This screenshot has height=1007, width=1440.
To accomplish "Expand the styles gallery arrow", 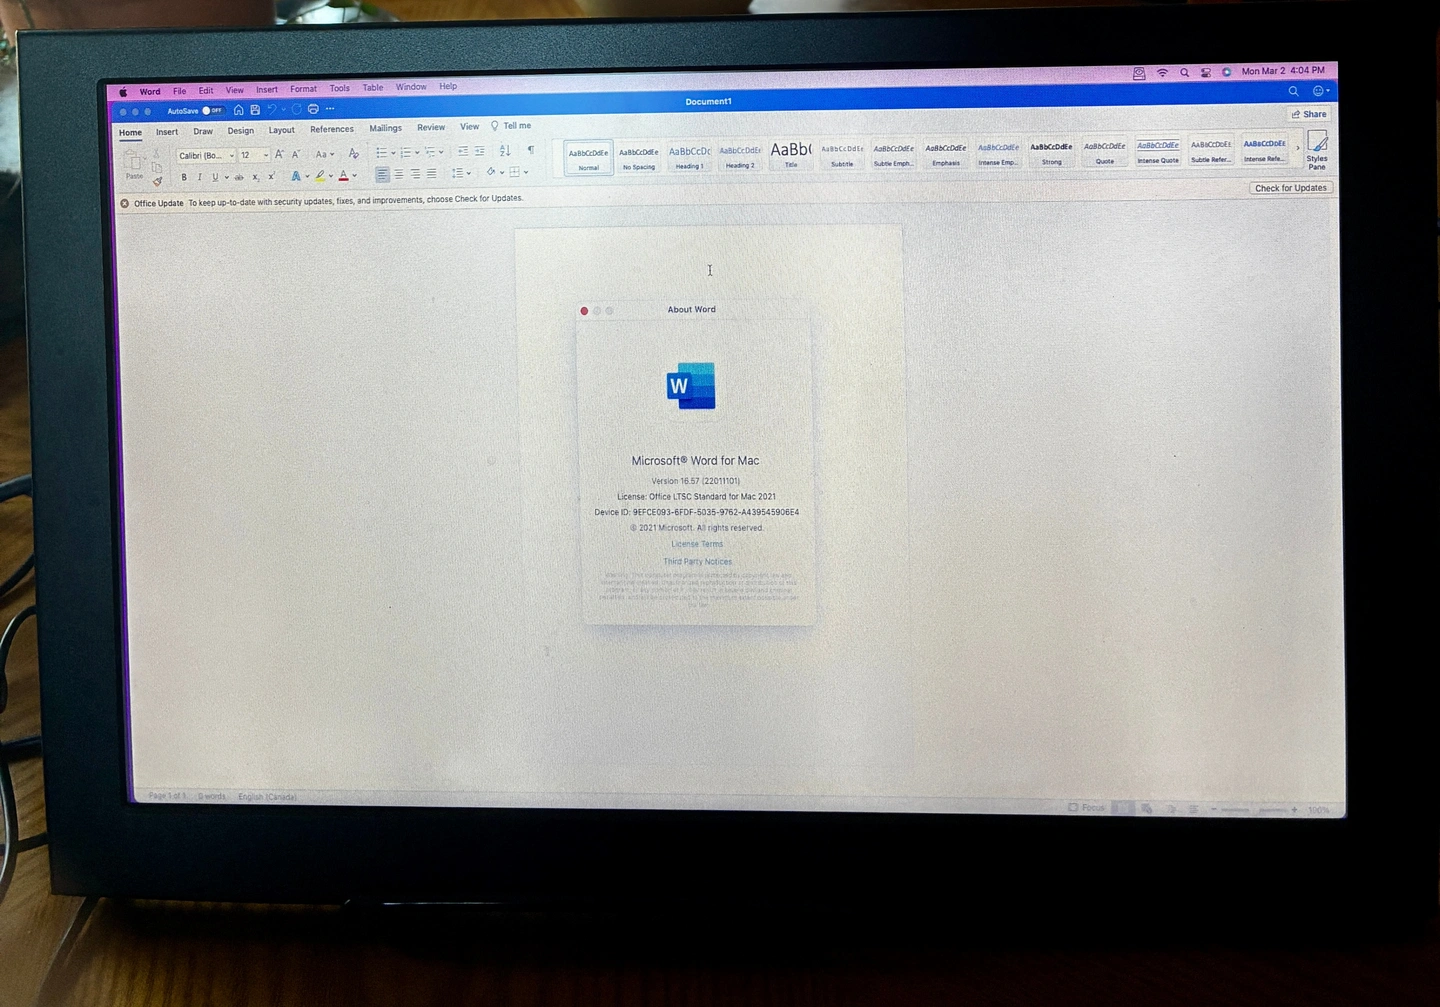I will pos(1298,148).
